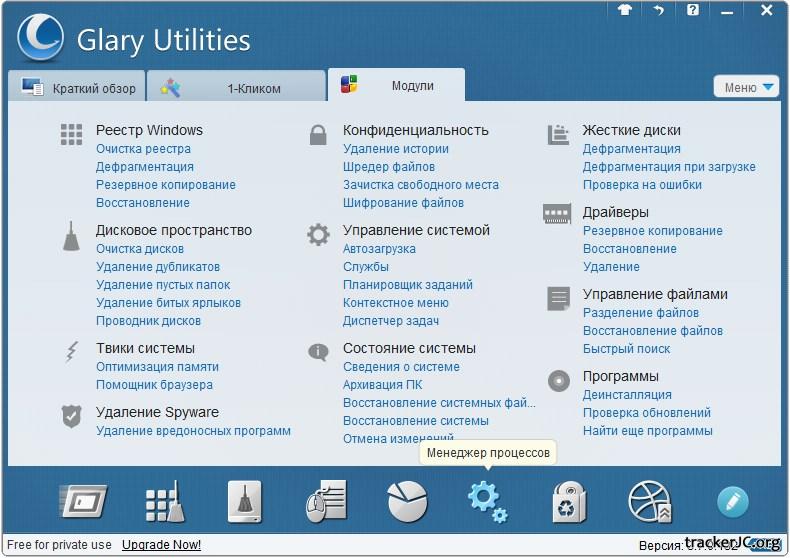Viewport: 790px width, 558px height.
Task: Open help with the question mark icon
Action: pos(693,10)
